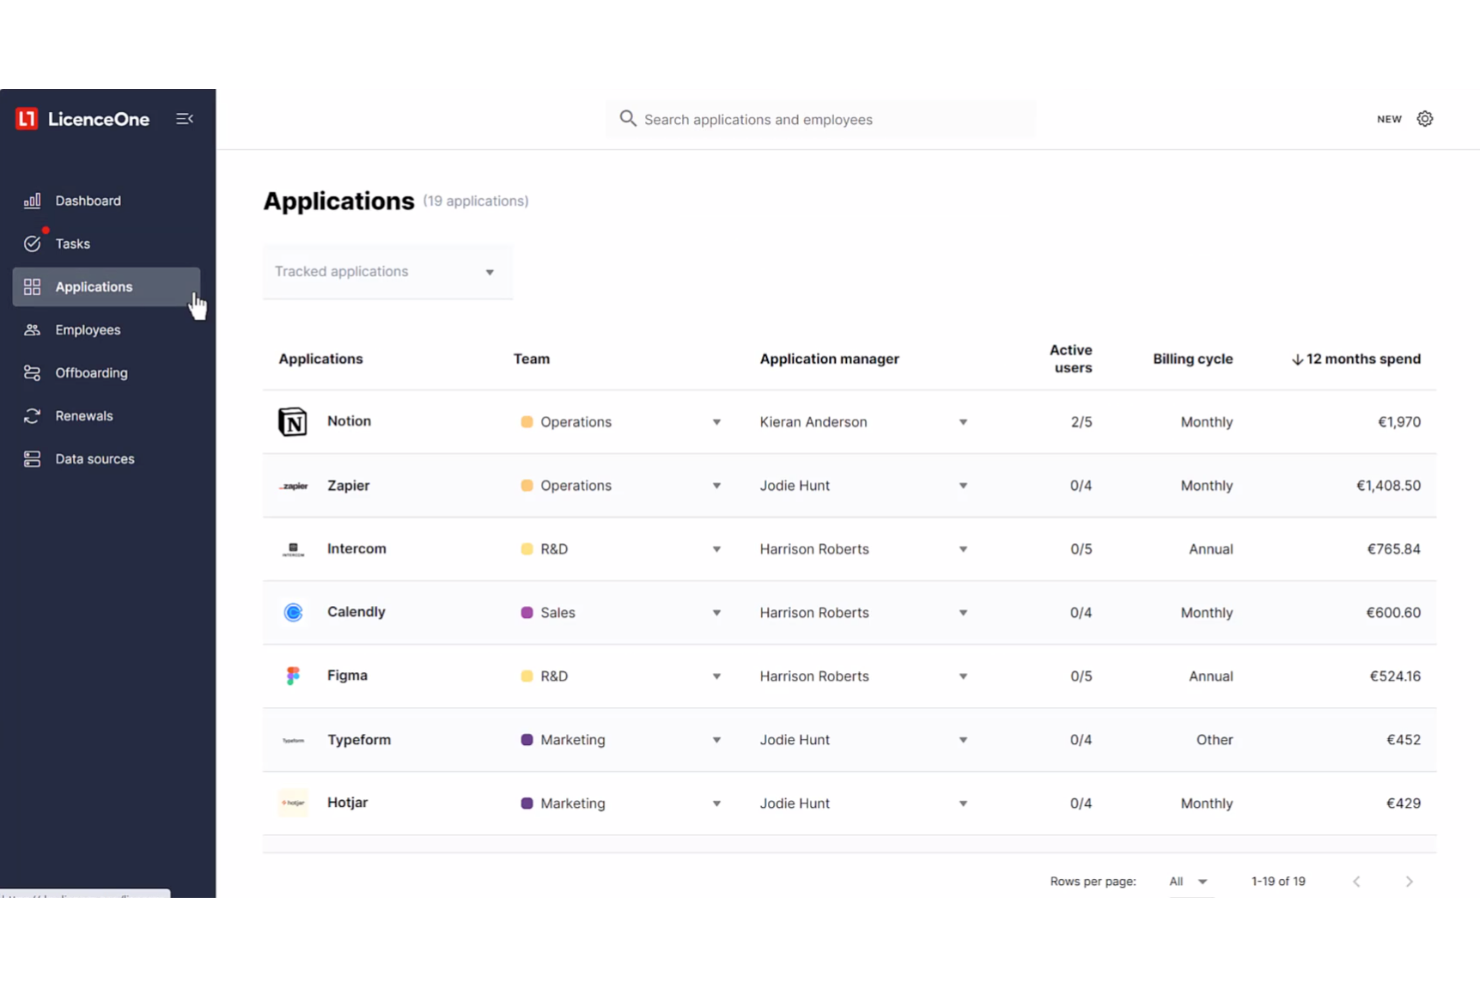Viewport: 1480px width, 987px height.
Task: Collapse the LicenceOne sidebar
Action: click(x=184, y=118)
